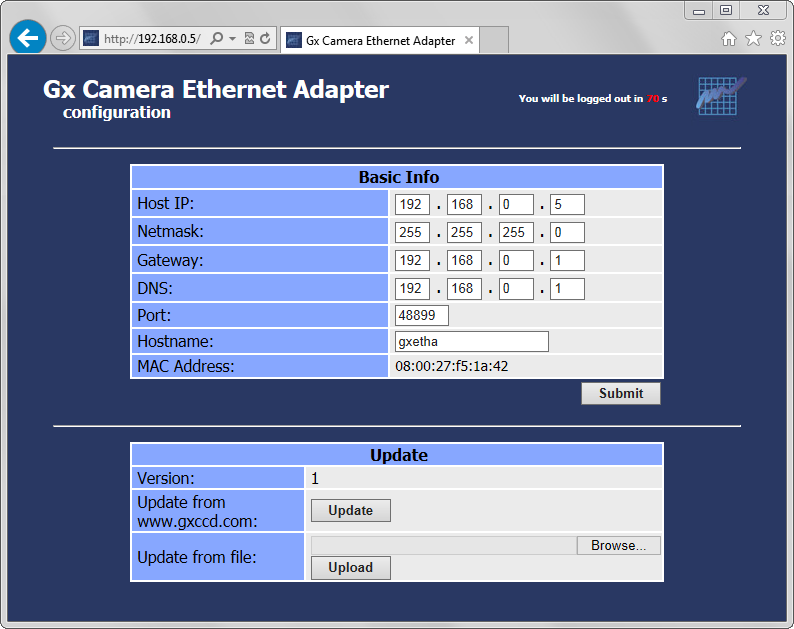Viewport: 794px width, 629px height.
Task: Focus the Hostname text field
Action: click(472, 342)
